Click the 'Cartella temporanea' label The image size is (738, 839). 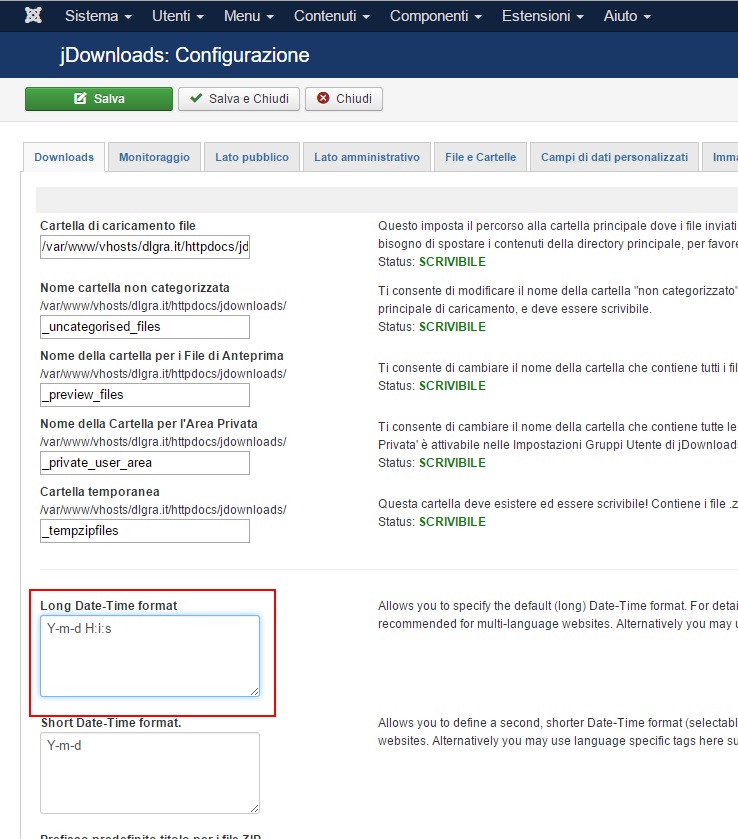tap(100, 492)
